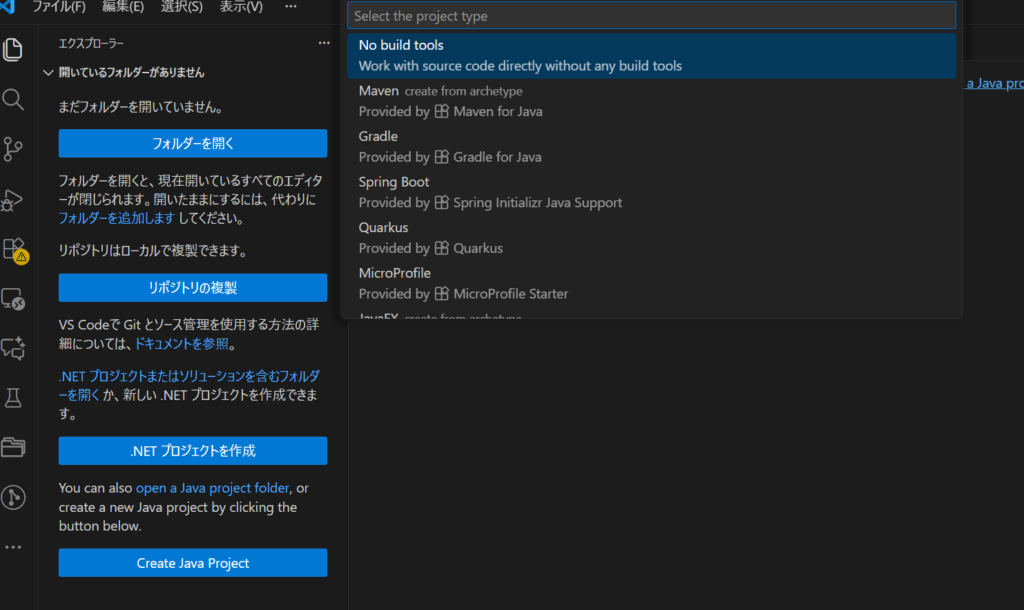
Task: Open the Run and Debug icon
Action: [x=13, y=200]
